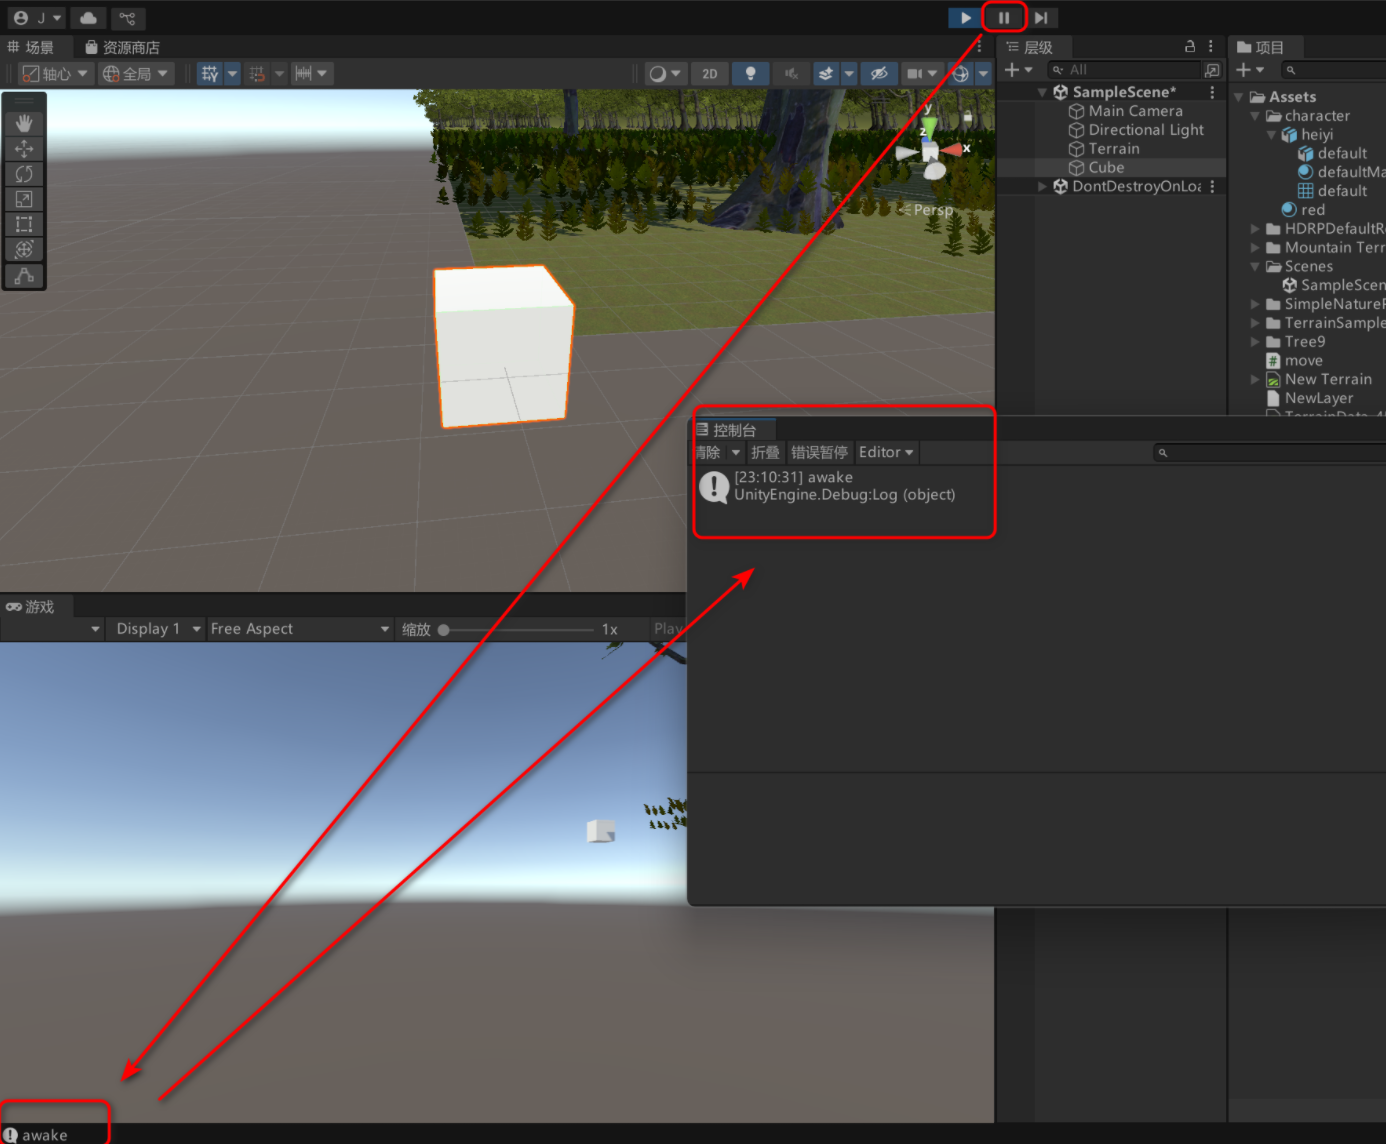Select the red material asset
1386x1144 pixels.
1303,210
